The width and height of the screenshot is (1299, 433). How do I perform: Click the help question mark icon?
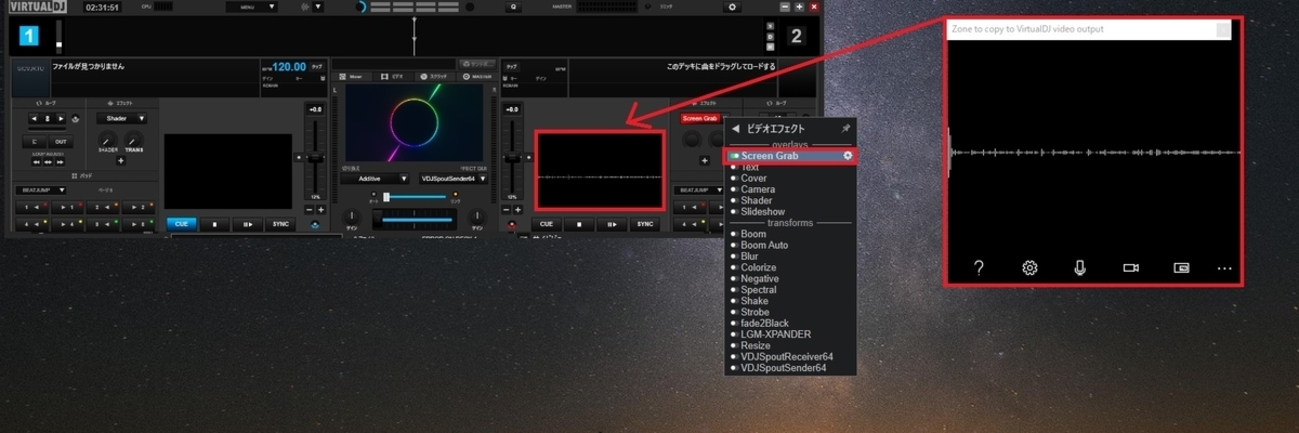tap(979, 268)
